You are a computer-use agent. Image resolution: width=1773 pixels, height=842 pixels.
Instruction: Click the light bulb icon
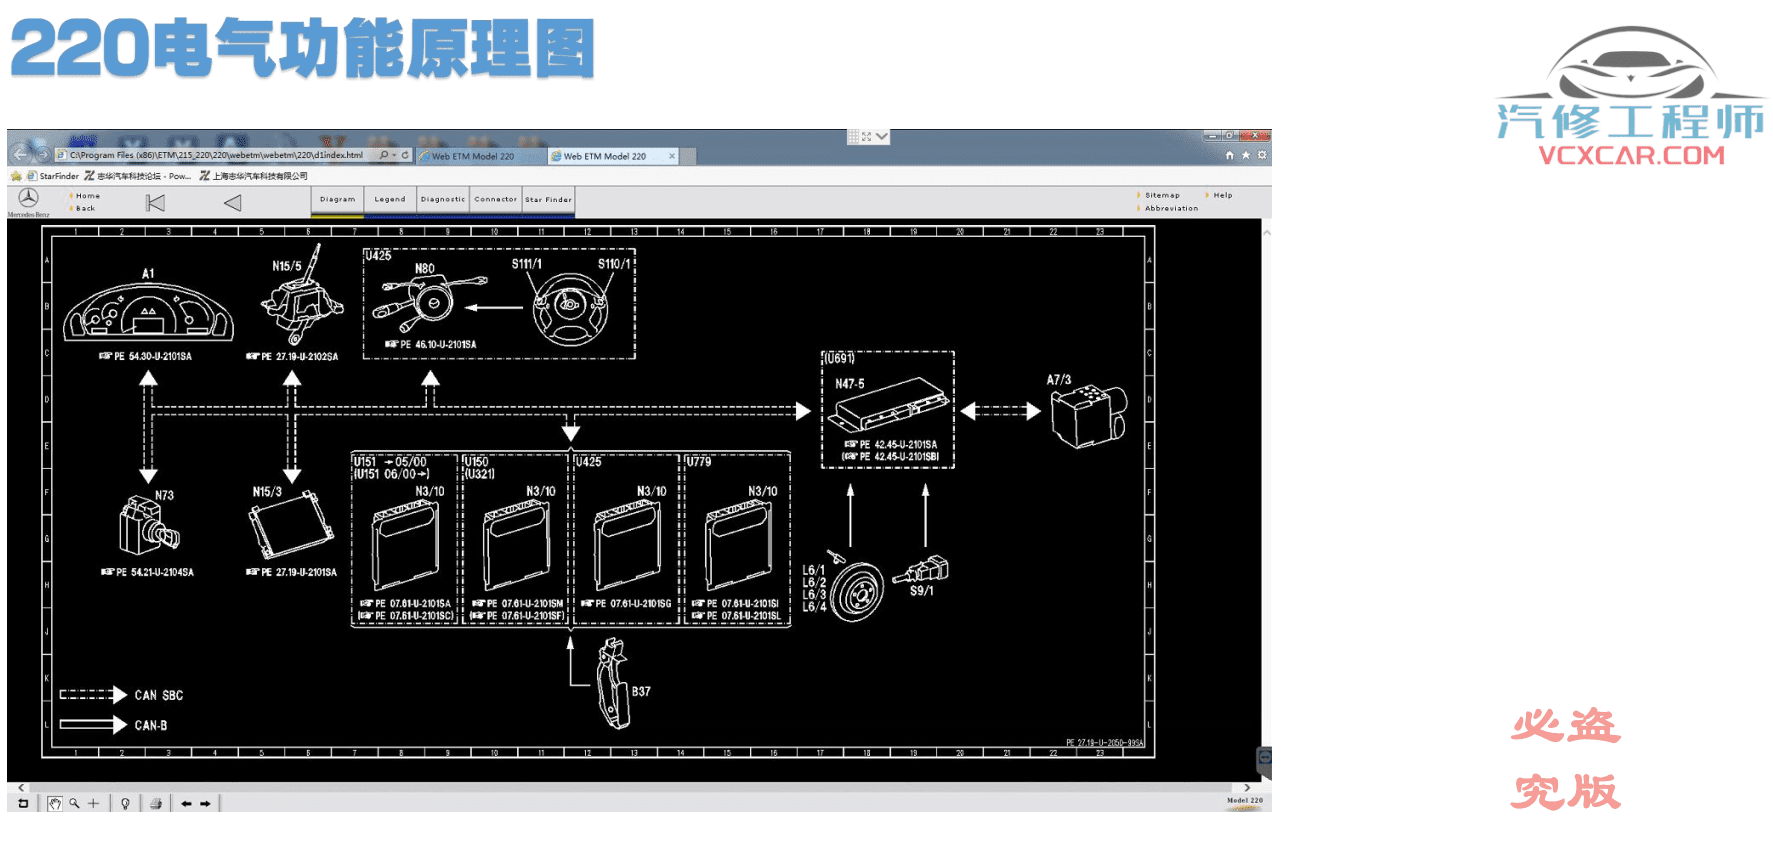(x=125, y=803)
